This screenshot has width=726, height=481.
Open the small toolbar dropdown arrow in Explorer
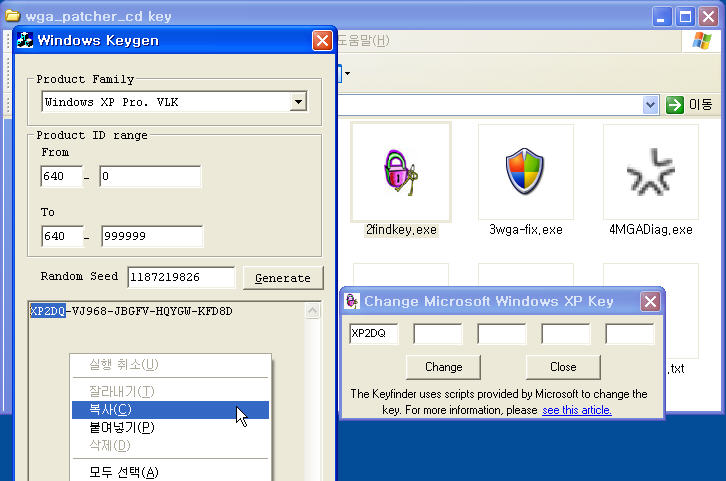[x=347, y=74]
